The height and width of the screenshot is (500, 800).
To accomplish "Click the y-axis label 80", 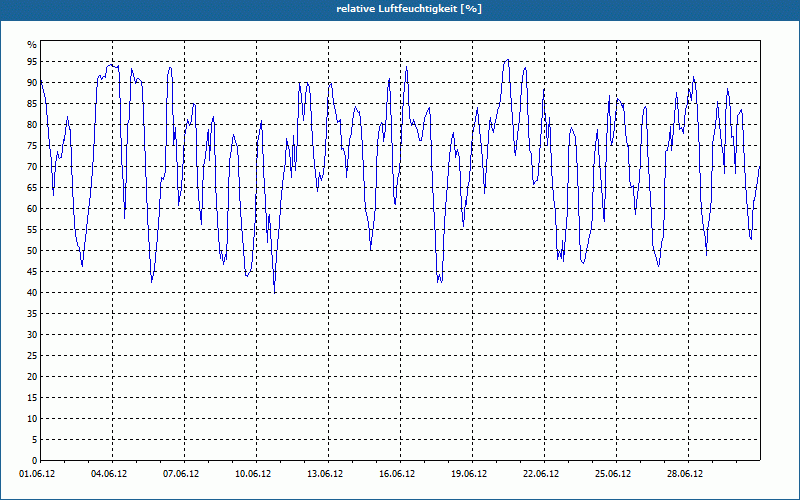I will (x=32, y=124).
